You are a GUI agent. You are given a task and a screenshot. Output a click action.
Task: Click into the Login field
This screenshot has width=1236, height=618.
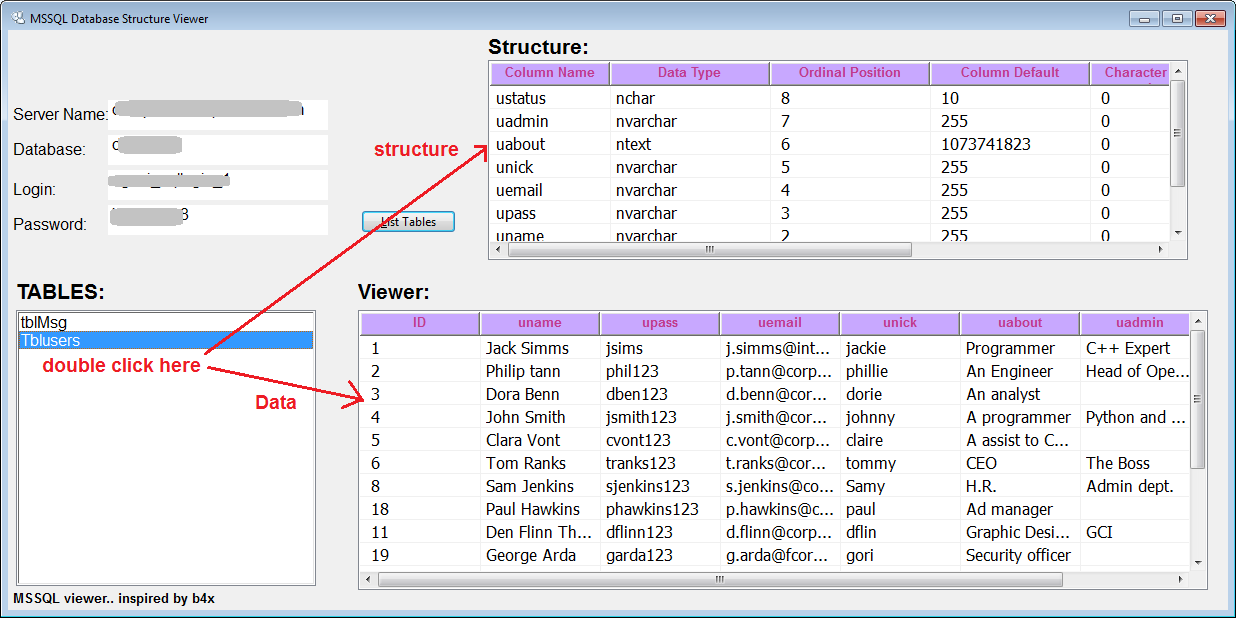point(218,185)
